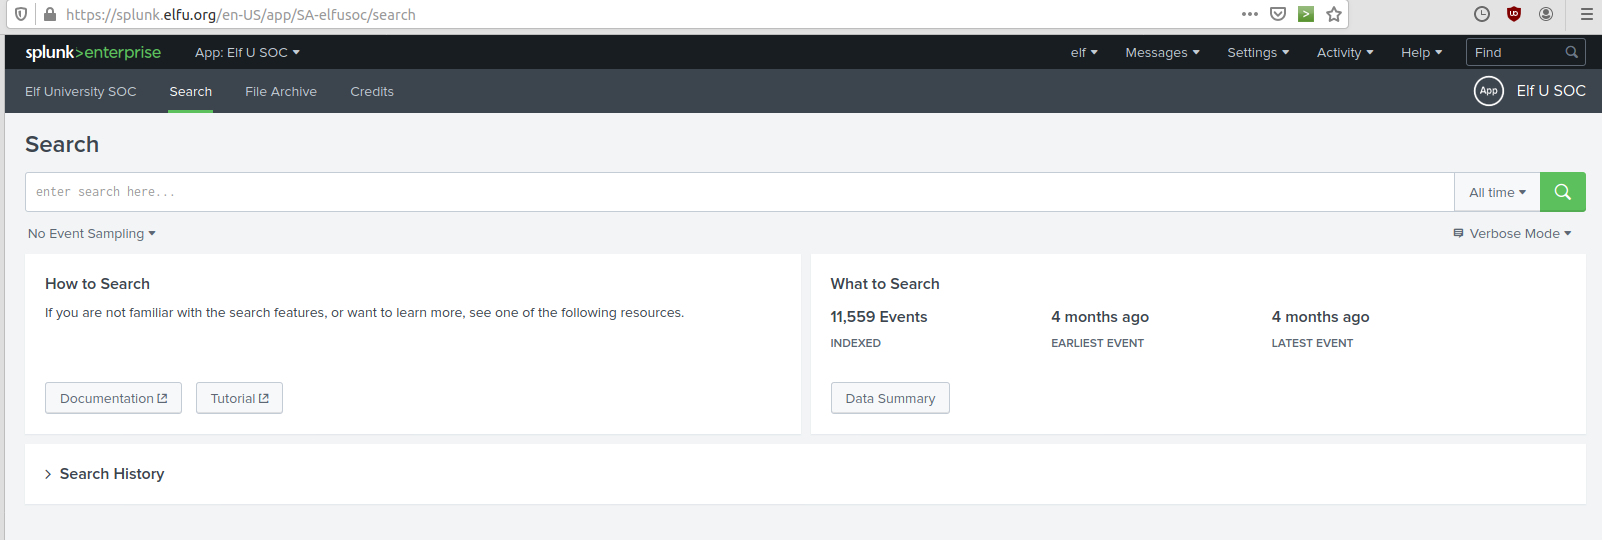Open the Activity menu
The image size is (1602, 540).
pos(1345,52)
